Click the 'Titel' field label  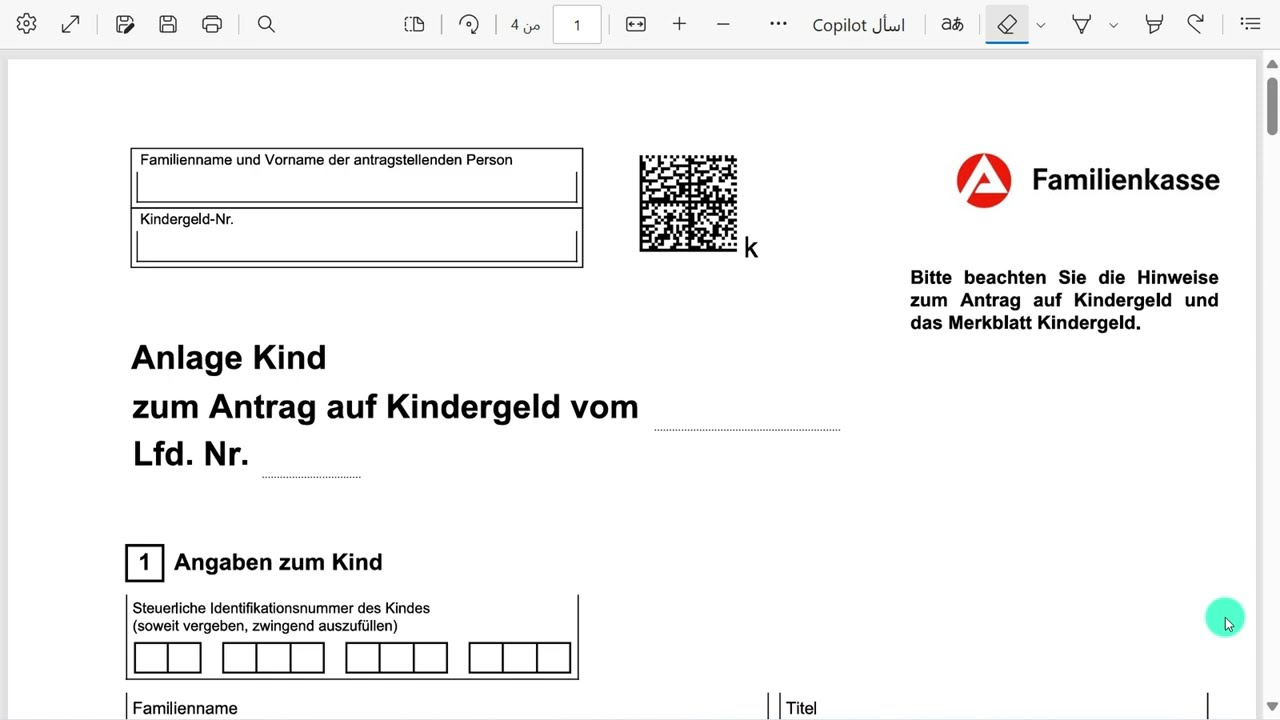tap(801, 708)
